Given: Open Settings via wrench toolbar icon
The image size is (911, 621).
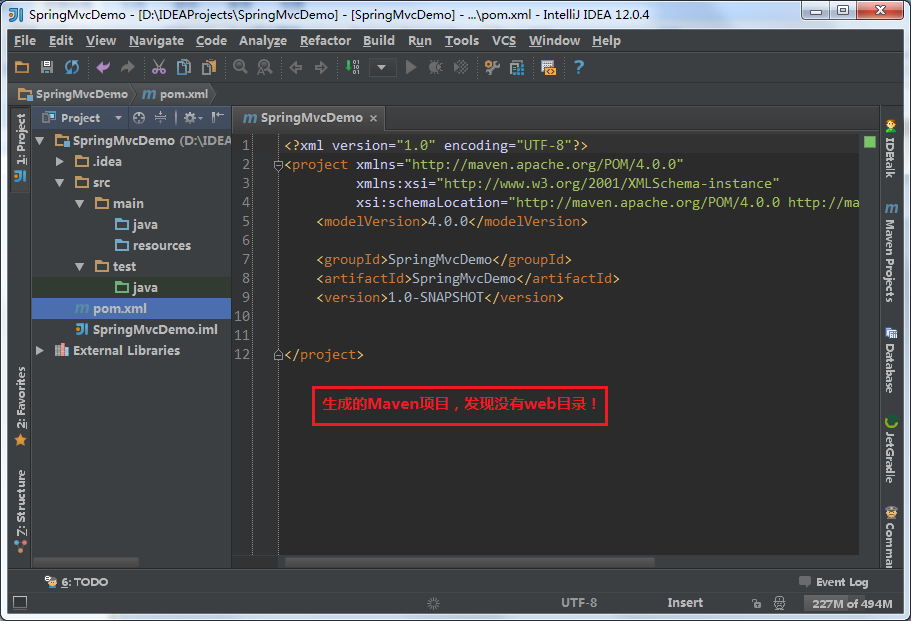Looking at the screenshot, I should point(492,67).
